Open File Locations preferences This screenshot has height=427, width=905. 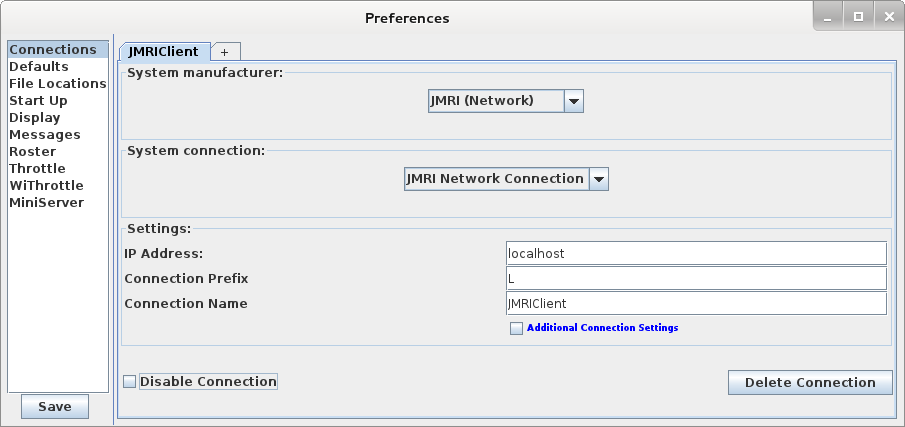[x=58, y=84]
